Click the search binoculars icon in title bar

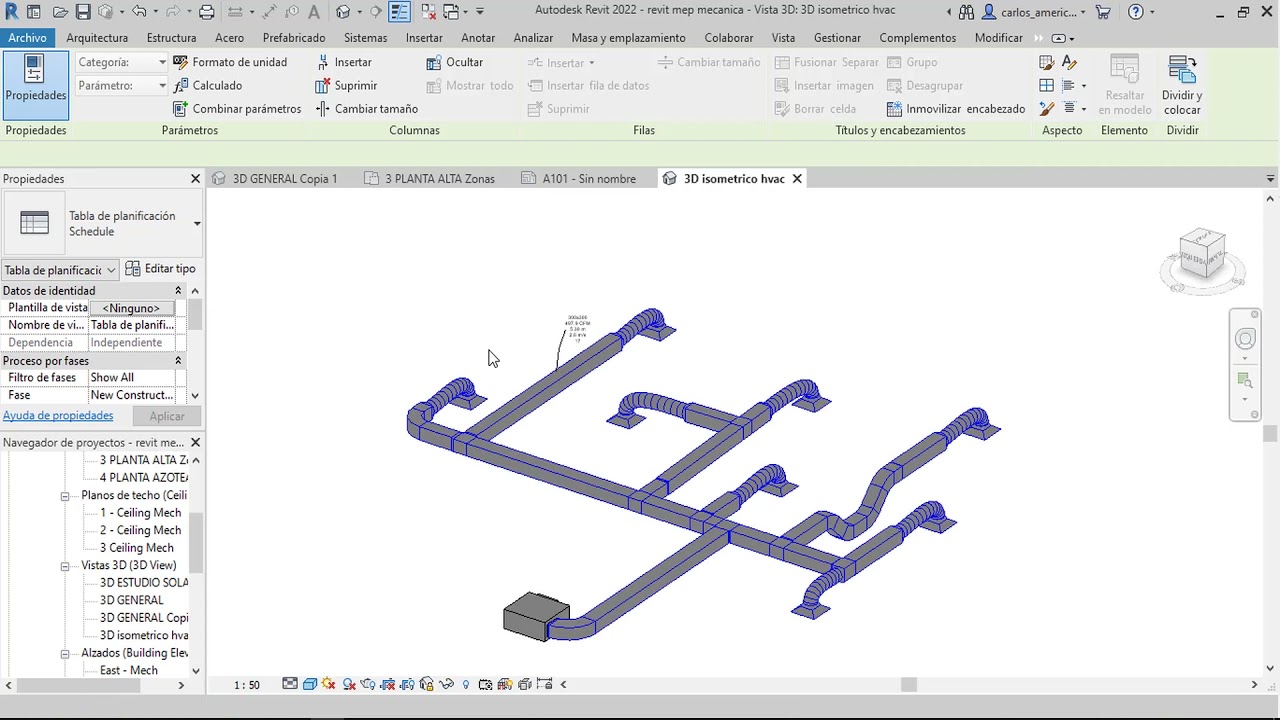(x=967, y=12)
